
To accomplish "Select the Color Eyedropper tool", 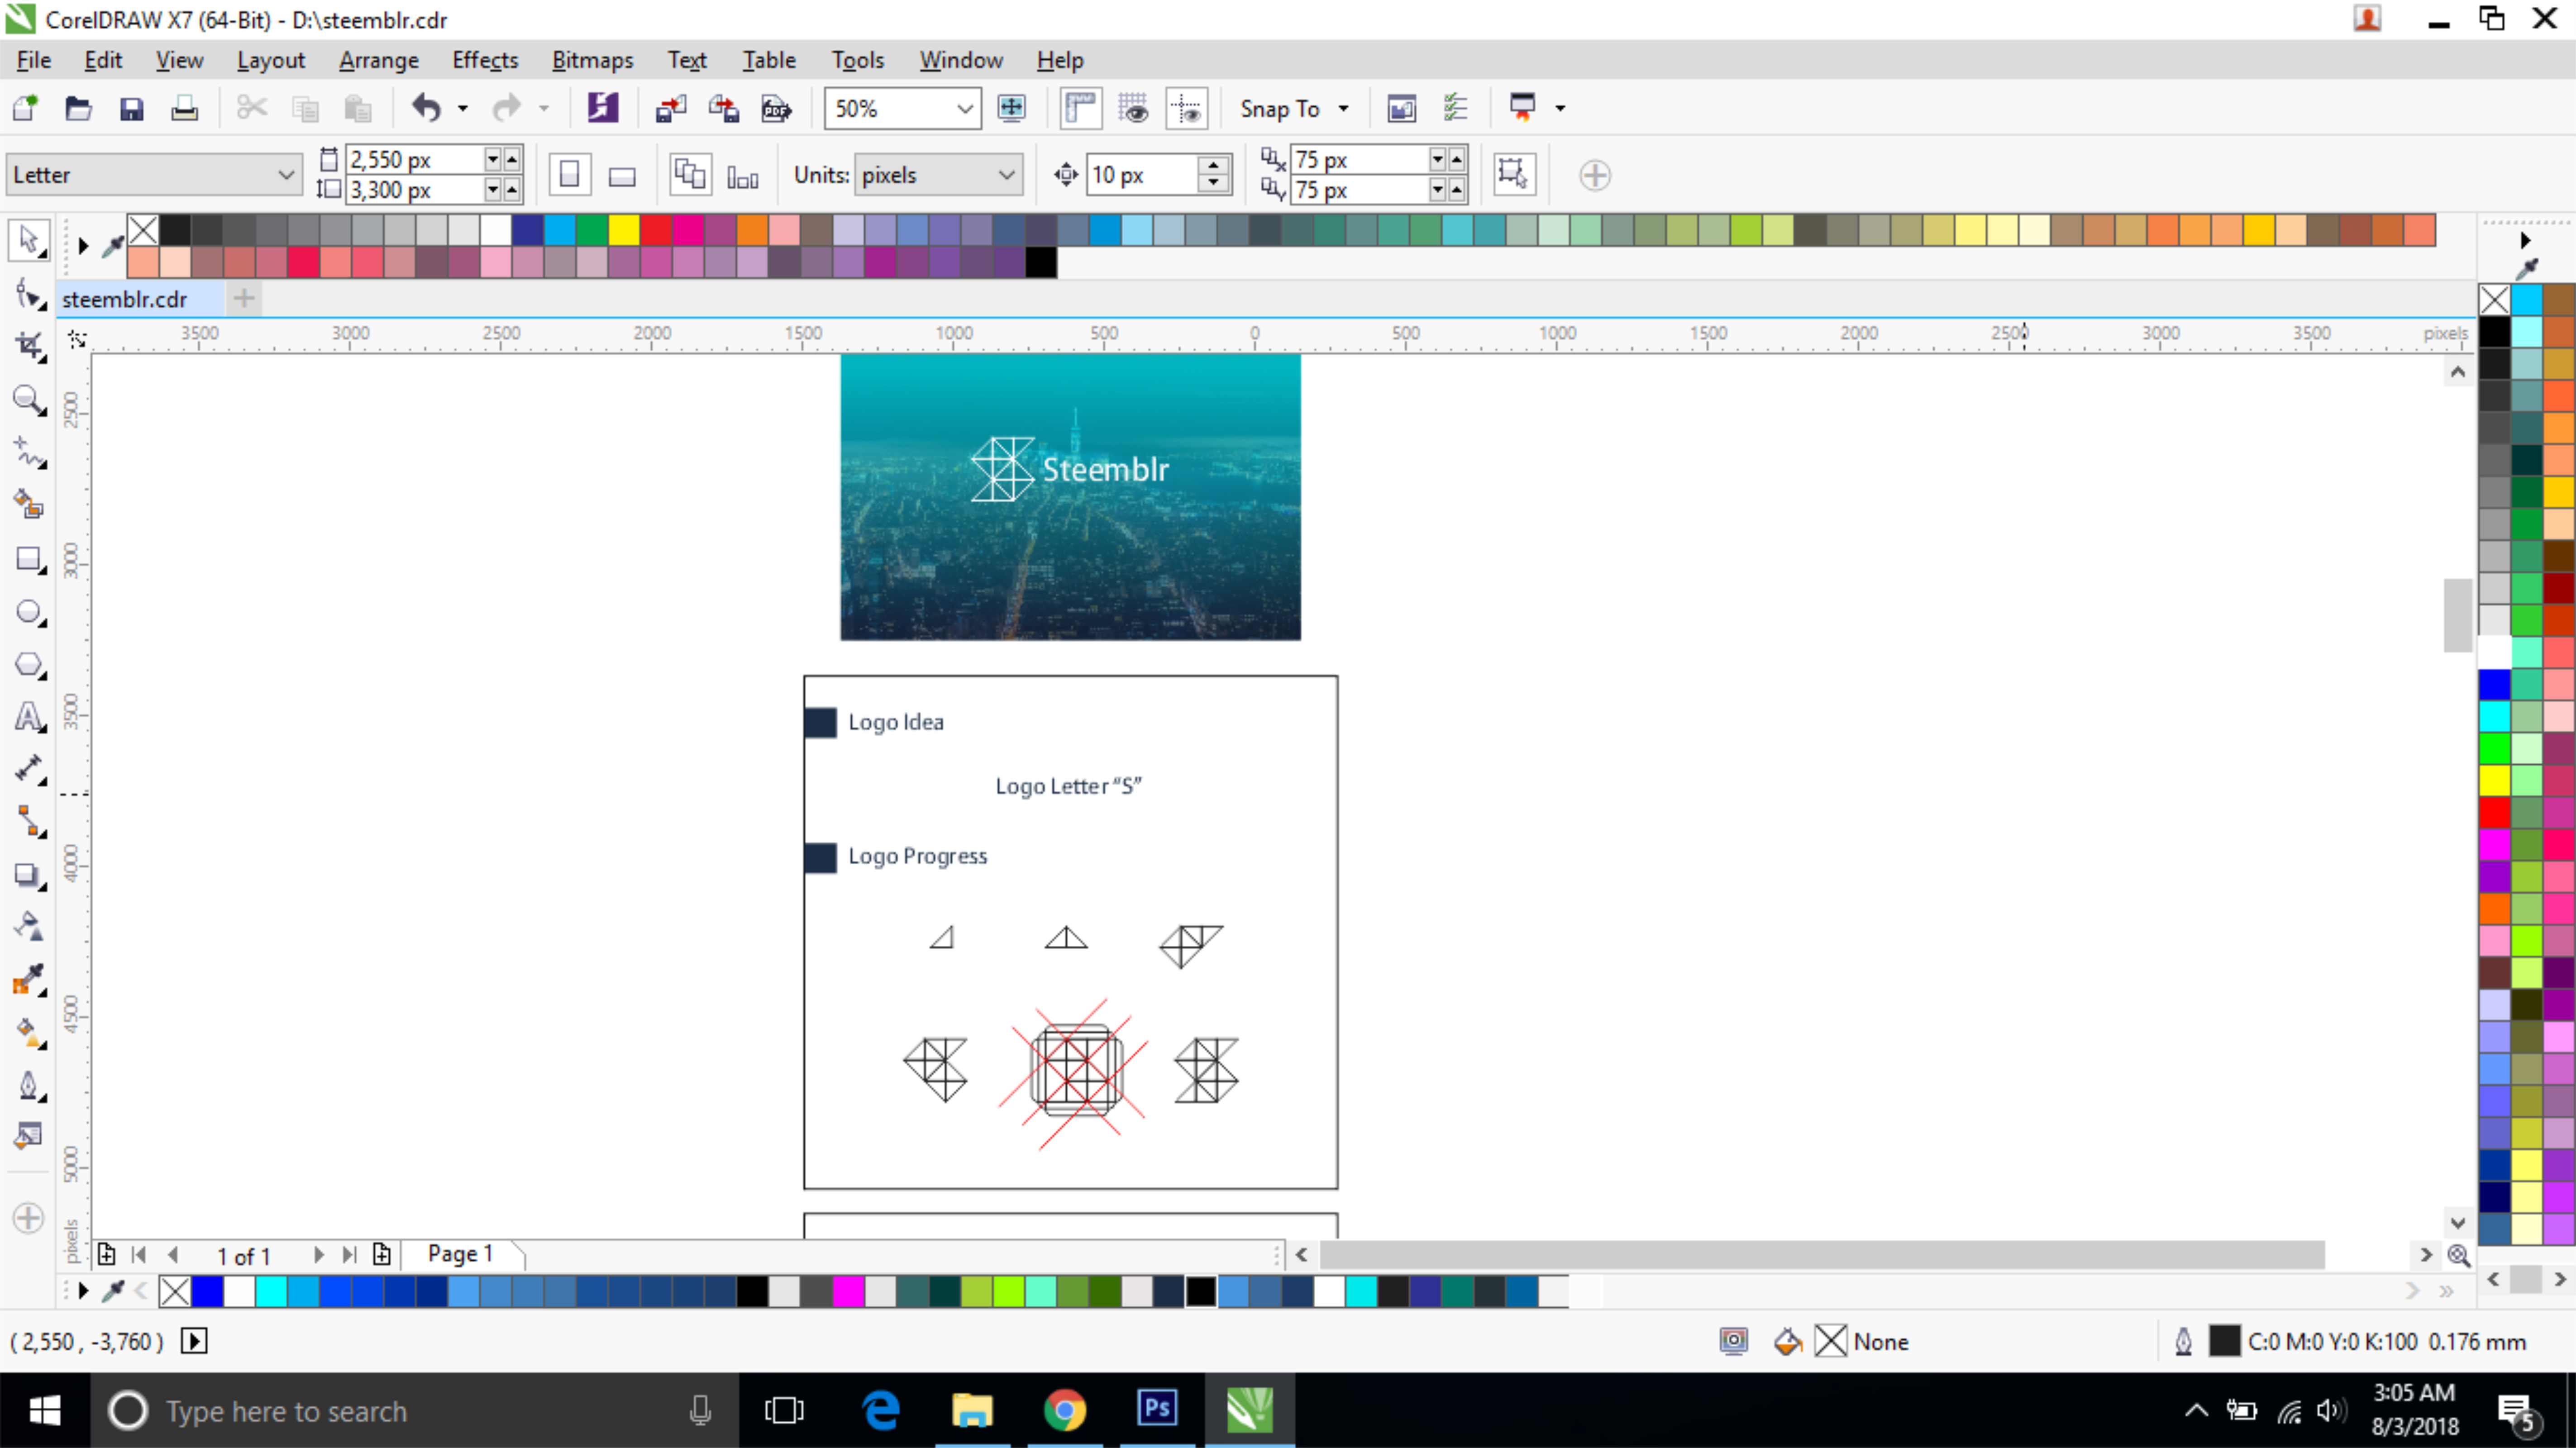I will pyautogui.click(x=28, y=979).
